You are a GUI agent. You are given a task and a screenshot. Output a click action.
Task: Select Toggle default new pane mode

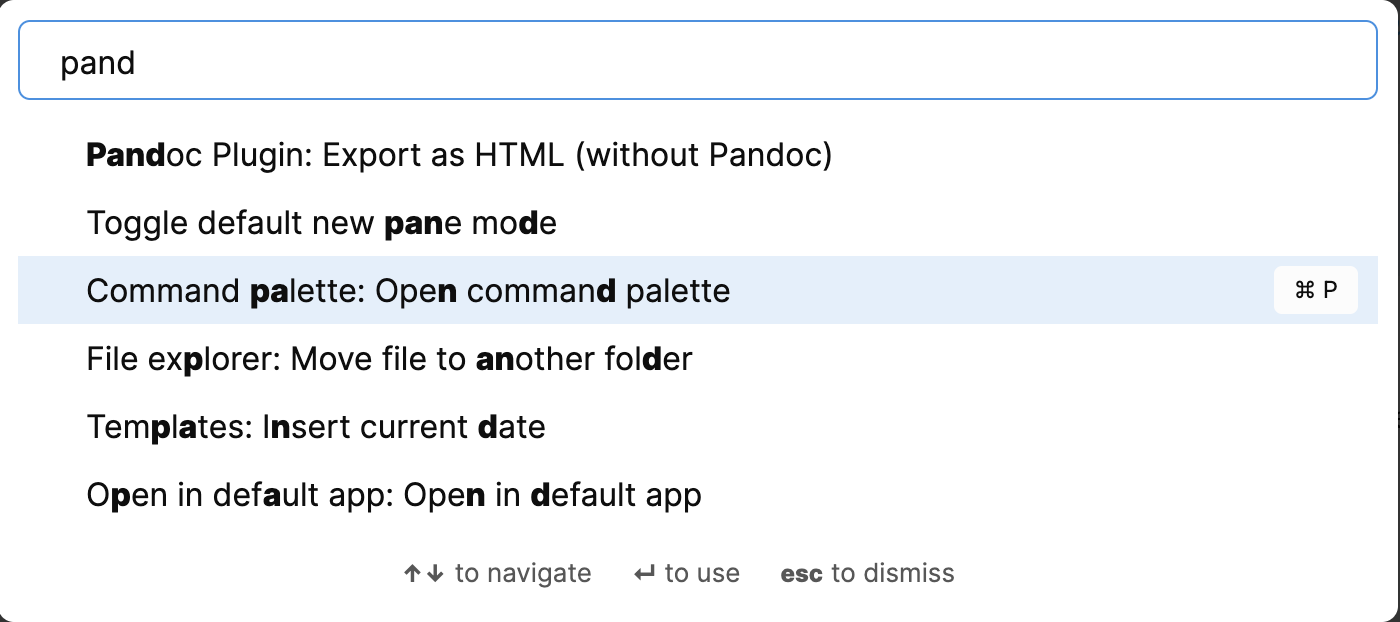pos(321,222)
